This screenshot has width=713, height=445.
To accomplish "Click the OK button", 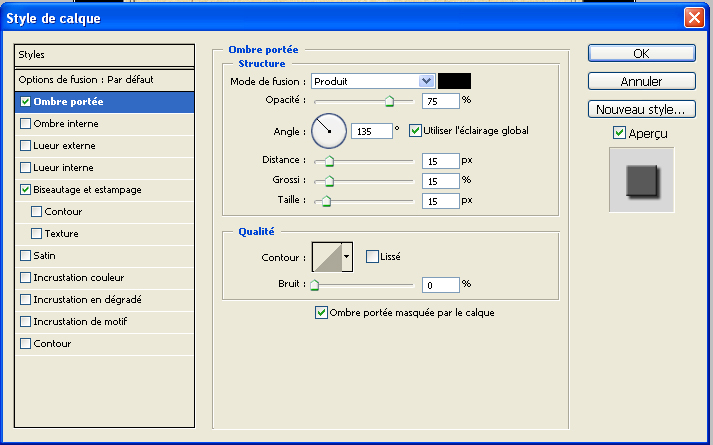I will coord(642,53).
